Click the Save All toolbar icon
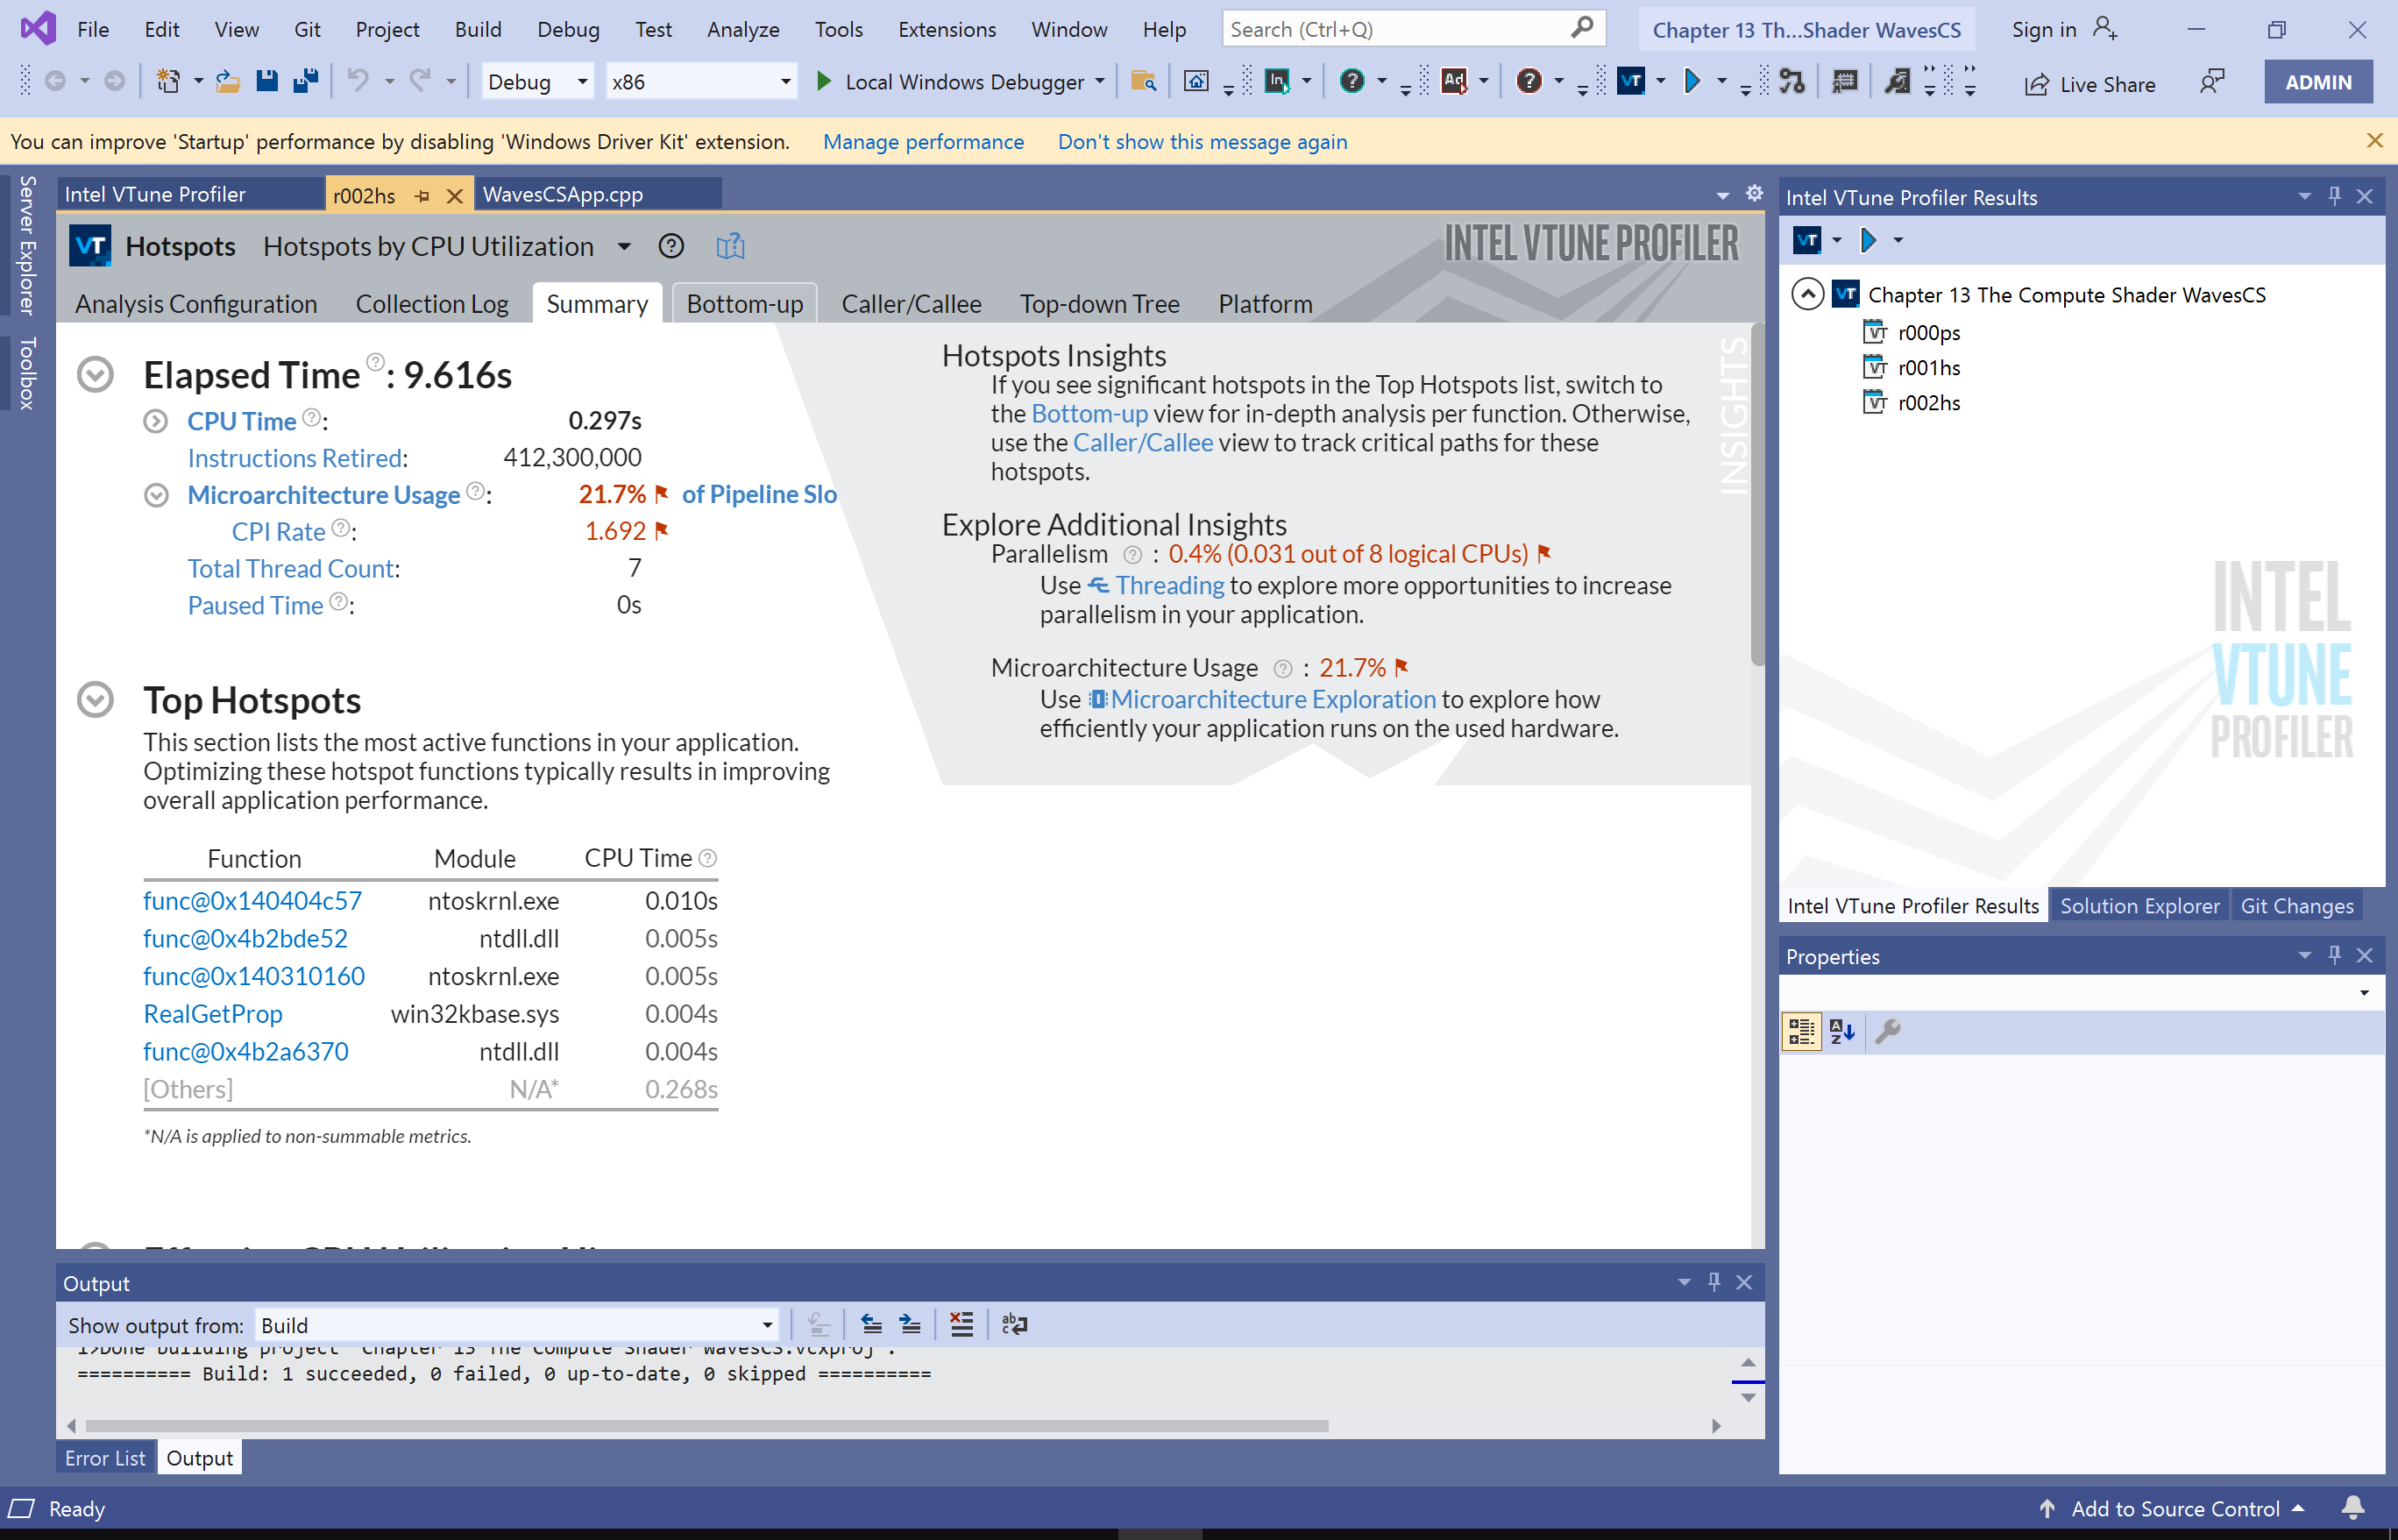 306,81
